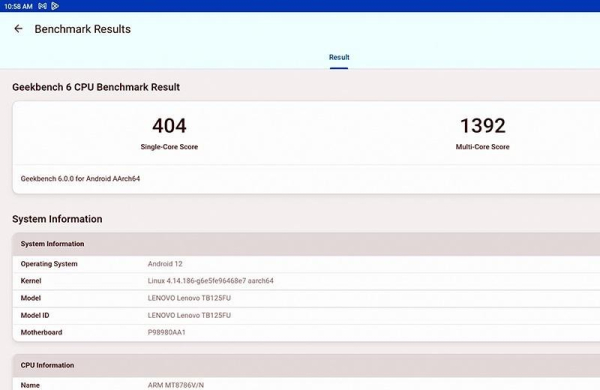Click the Geekbench 6 CPU Benchmark Result heading

point(96,87)
